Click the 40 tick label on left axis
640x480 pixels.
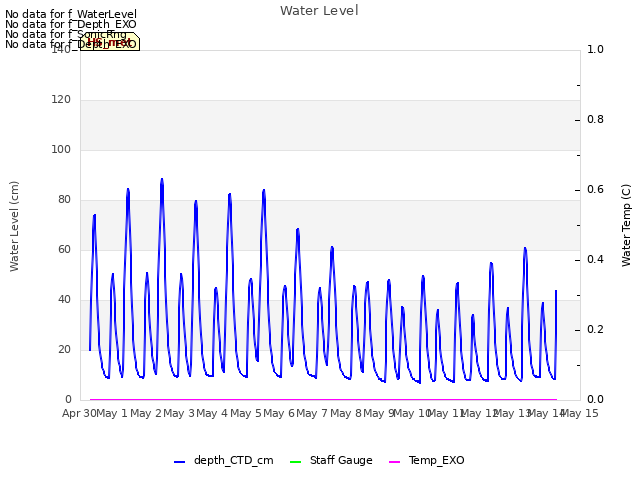pos(64,299)
